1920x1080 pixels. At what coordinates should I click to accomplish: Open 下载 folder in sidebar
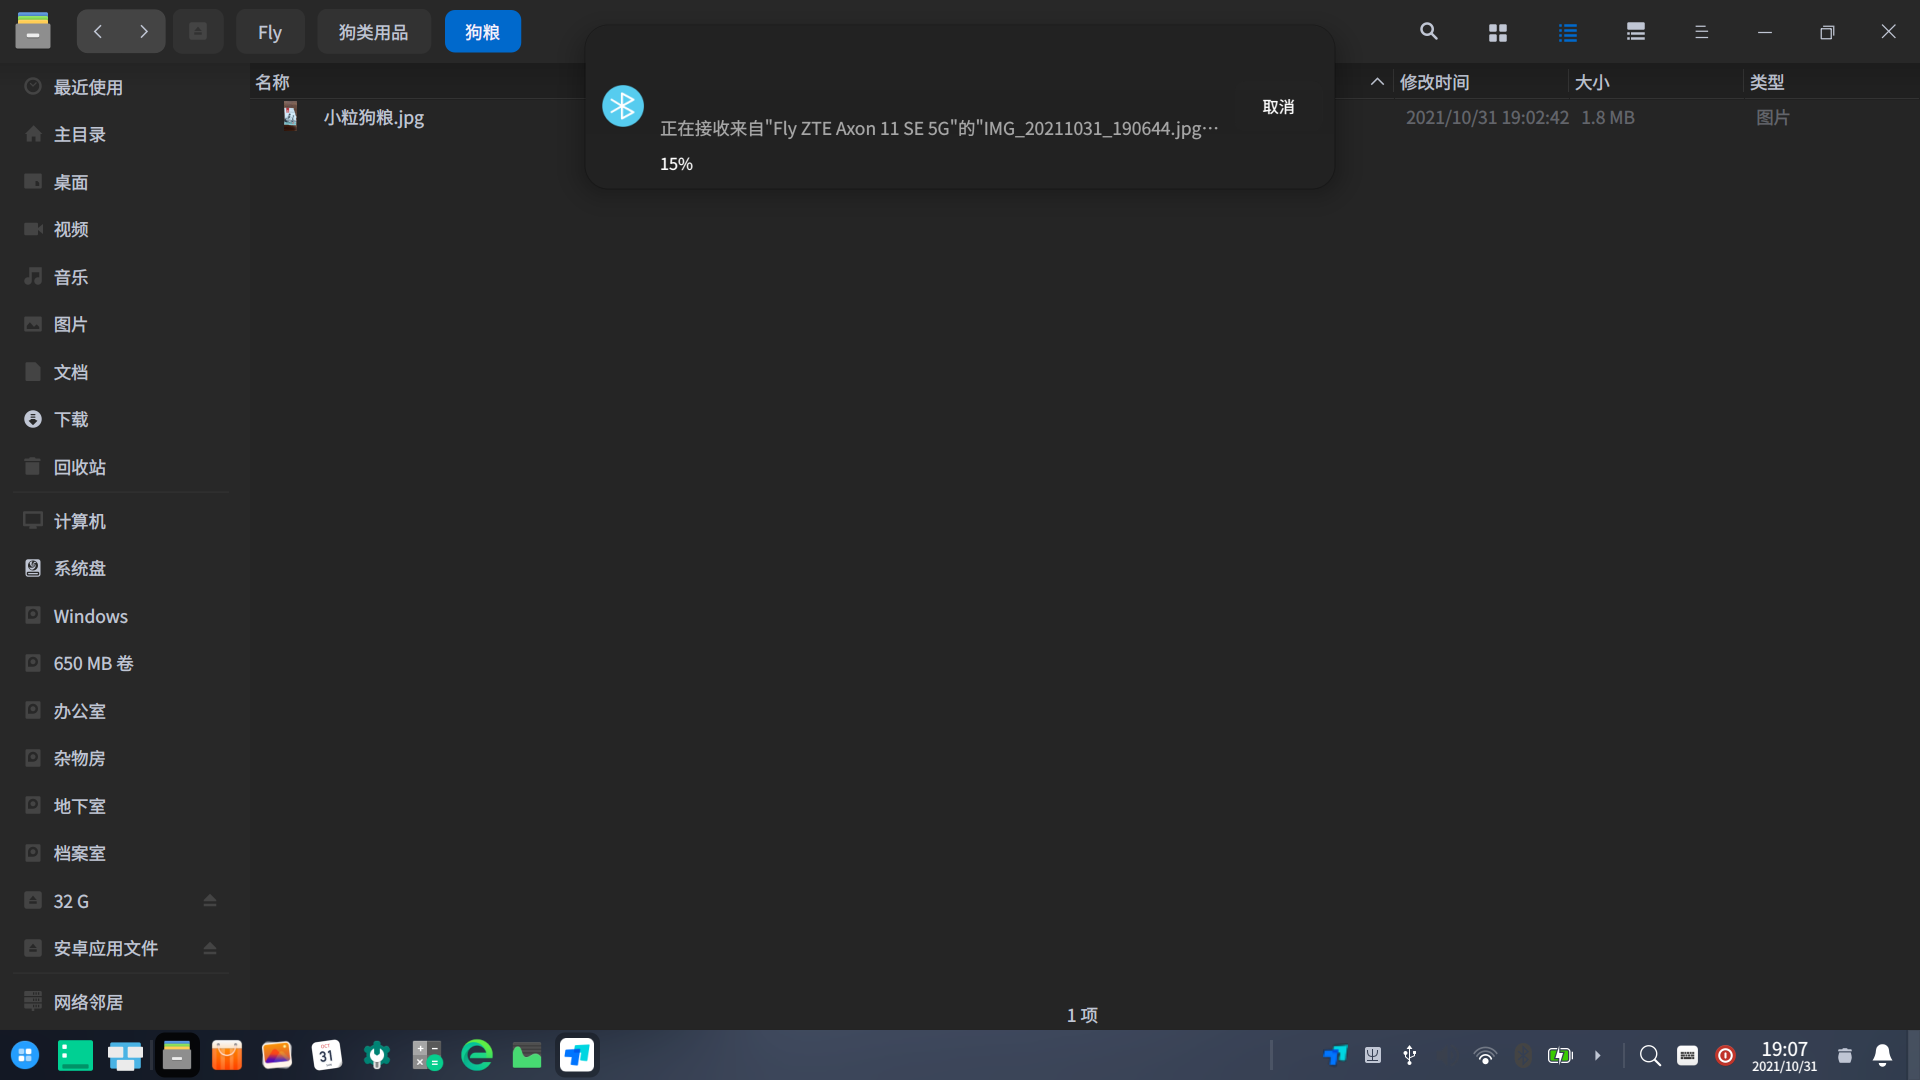click(x=71, y=419)
